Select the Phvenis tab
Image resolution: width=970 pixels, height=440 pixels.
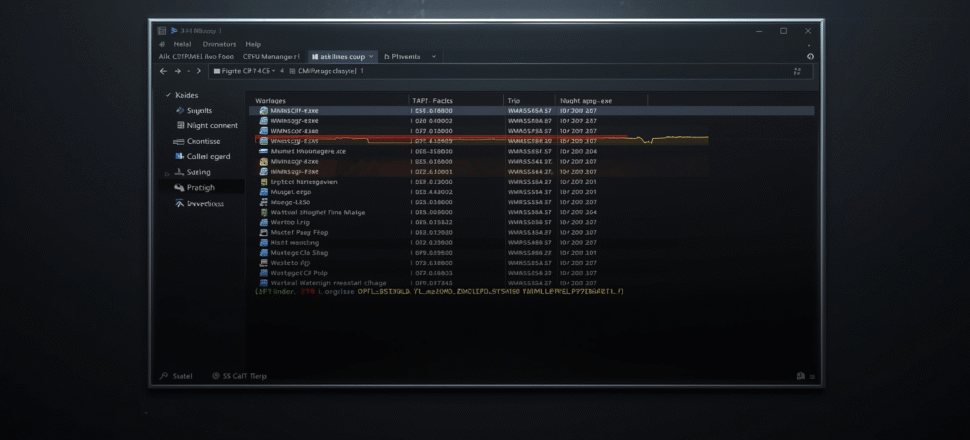[402, 57]
